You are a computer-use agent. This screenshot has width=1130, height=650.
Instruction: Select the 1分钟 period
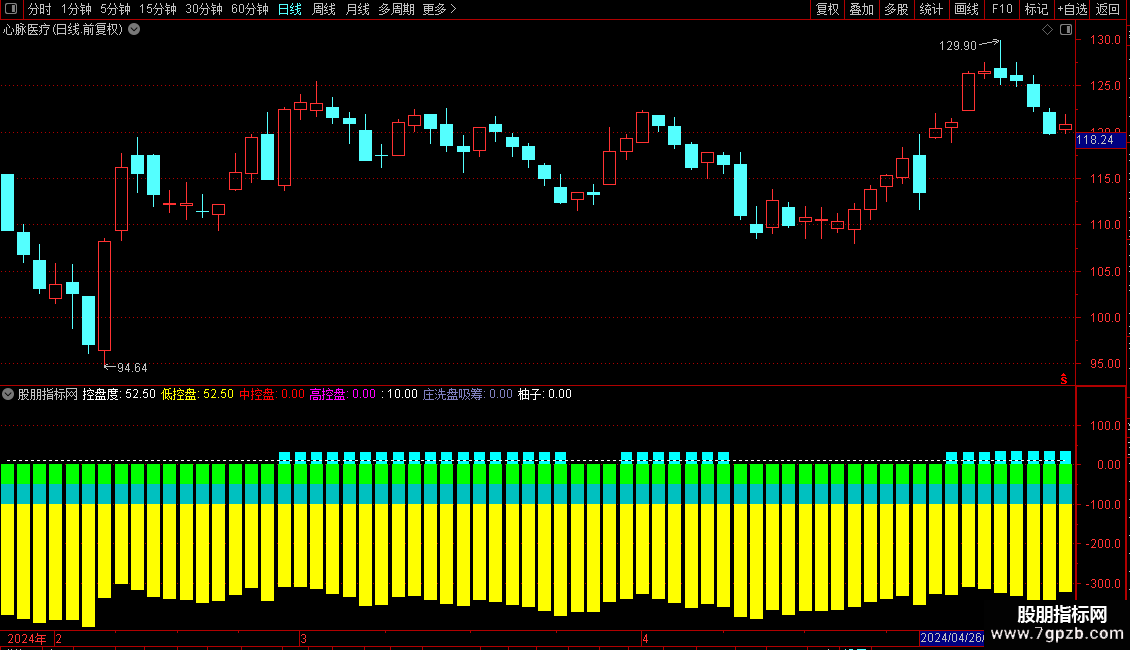click(76, 9)
